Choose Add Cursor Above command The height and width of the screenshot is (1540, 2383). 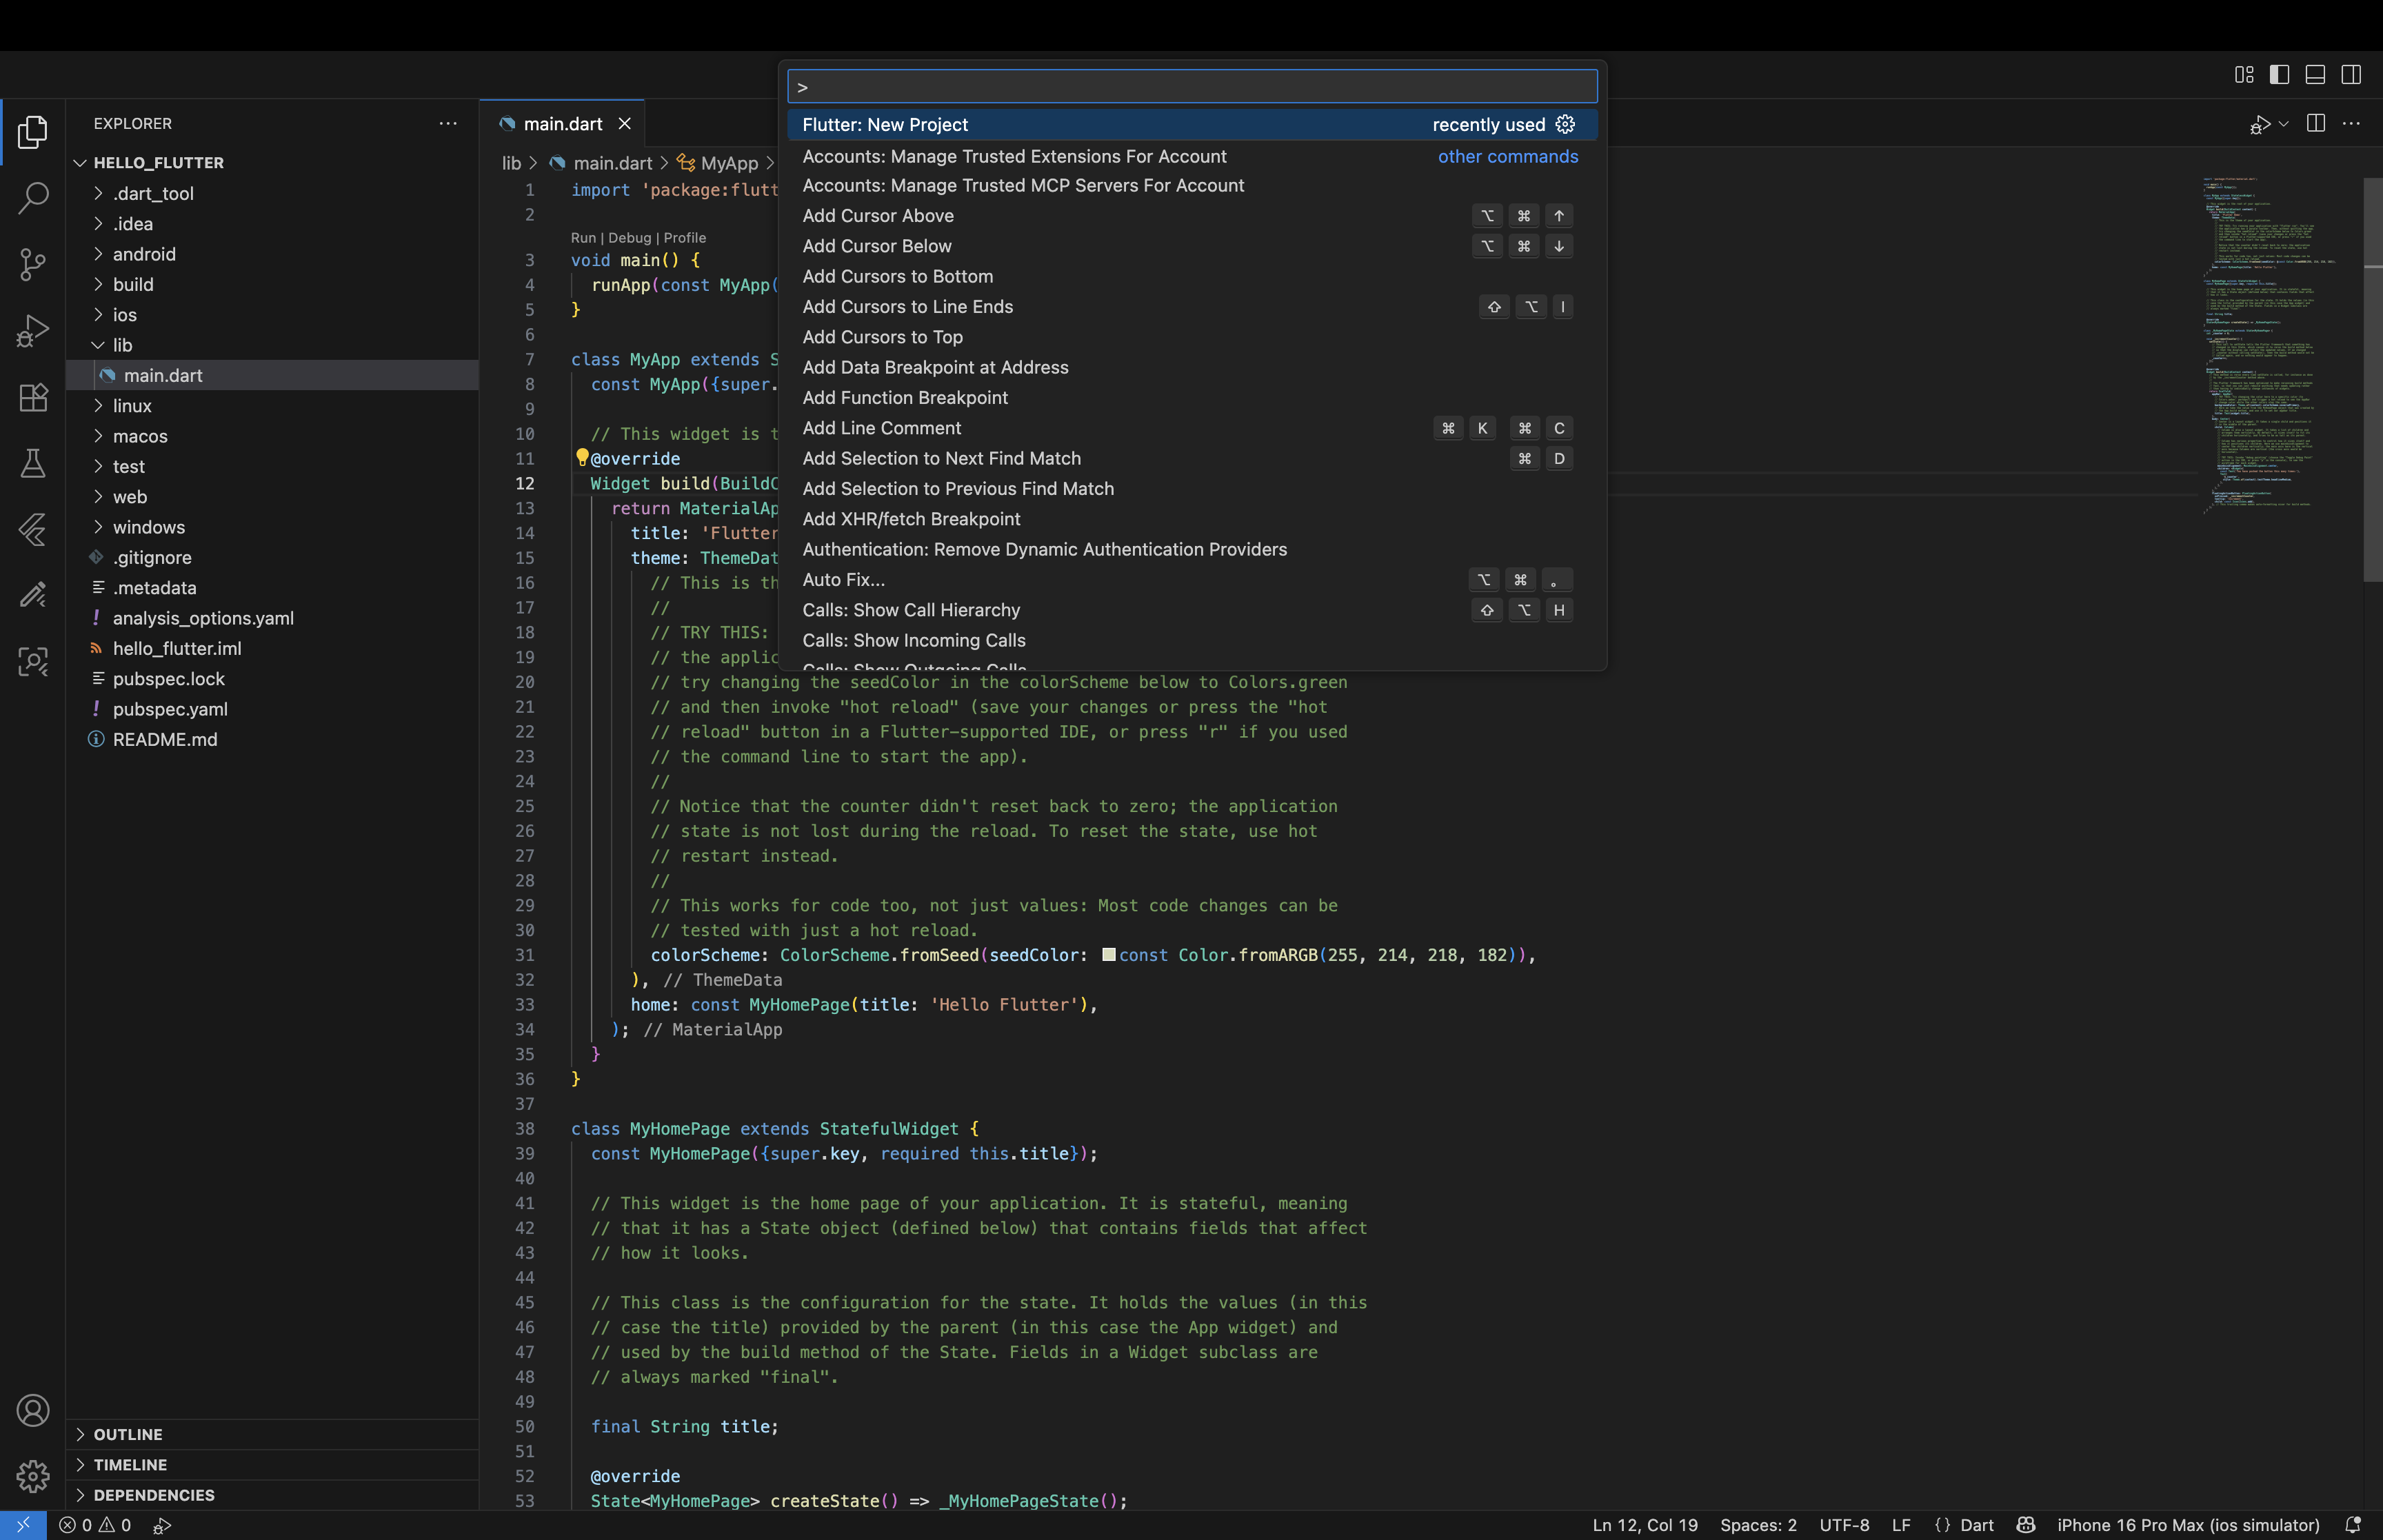[x=1192, y=216]
